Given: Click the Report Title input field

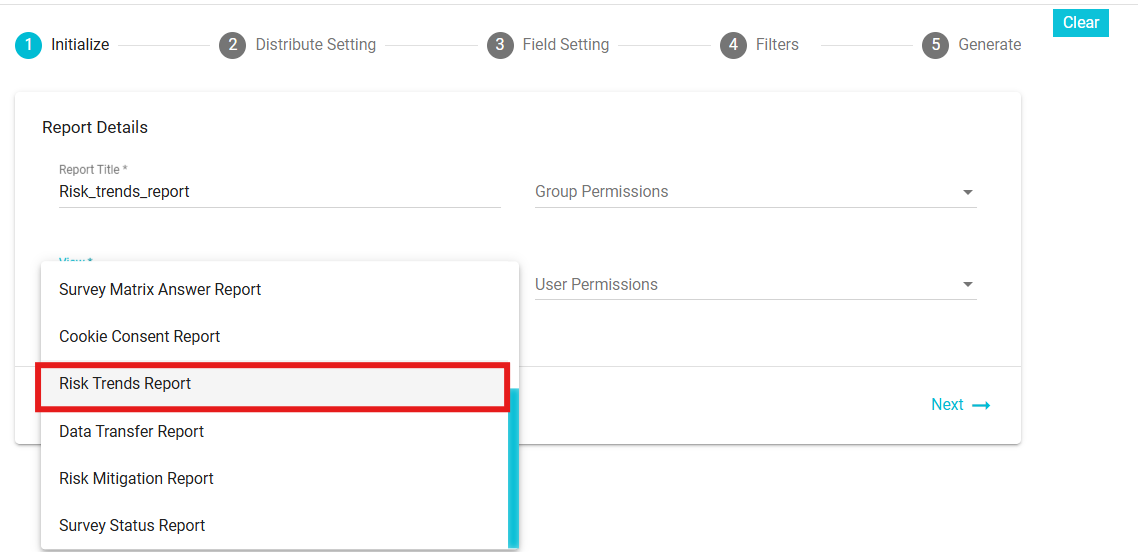Looking at the screenshot, I should click(279, 192).
